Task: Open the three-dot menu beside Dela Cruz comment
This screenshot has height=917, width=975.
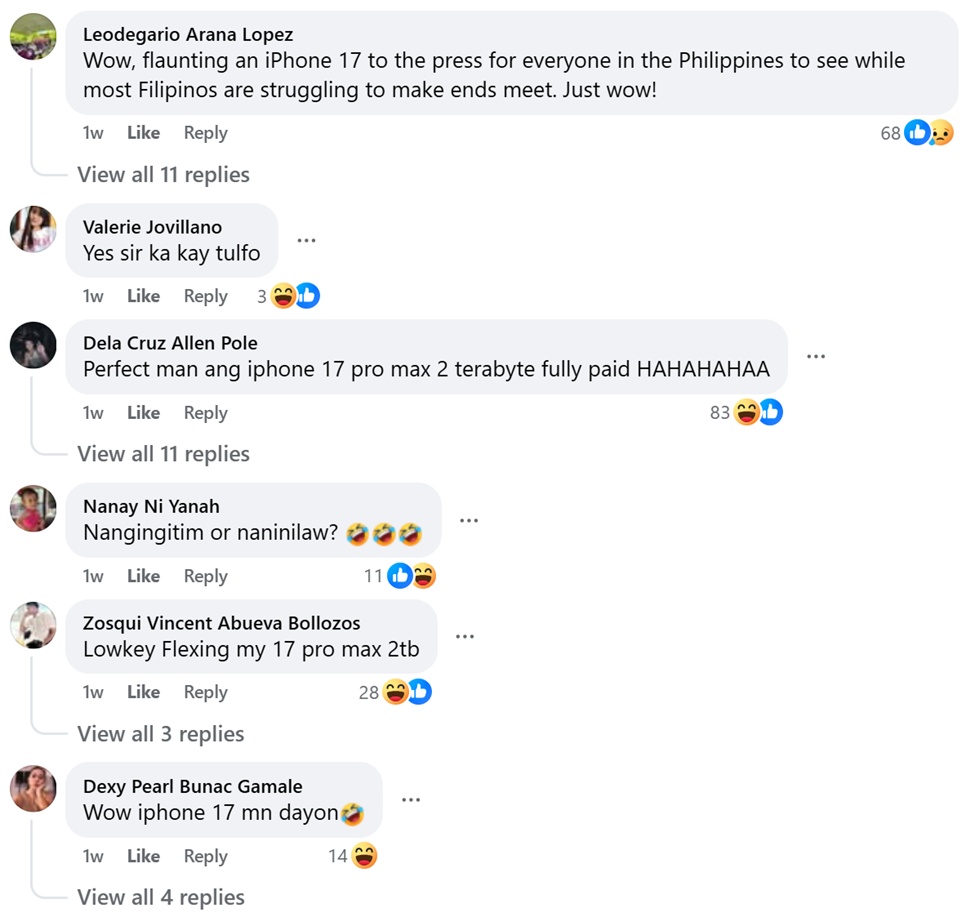Action: point(816,356)
